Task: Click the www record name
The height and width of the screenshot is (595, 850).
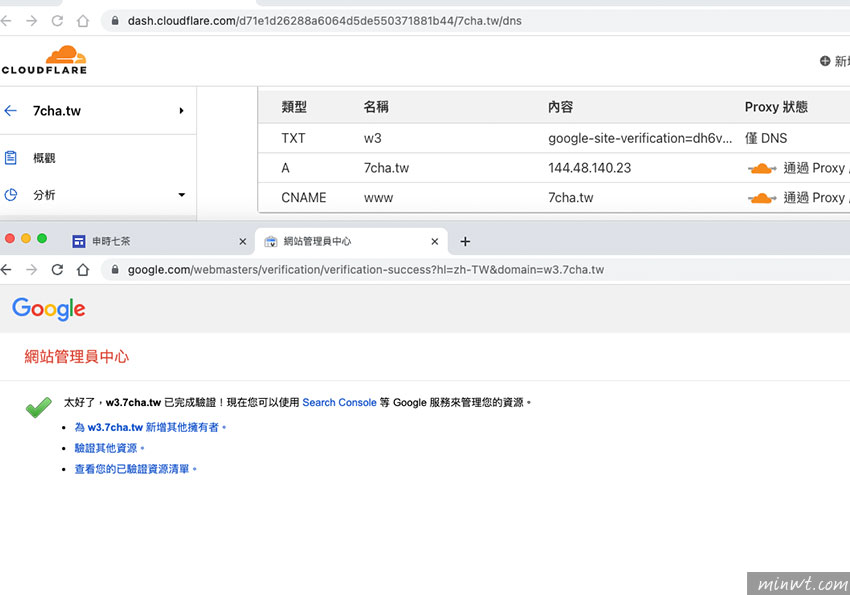Action: tap(378, 198)
